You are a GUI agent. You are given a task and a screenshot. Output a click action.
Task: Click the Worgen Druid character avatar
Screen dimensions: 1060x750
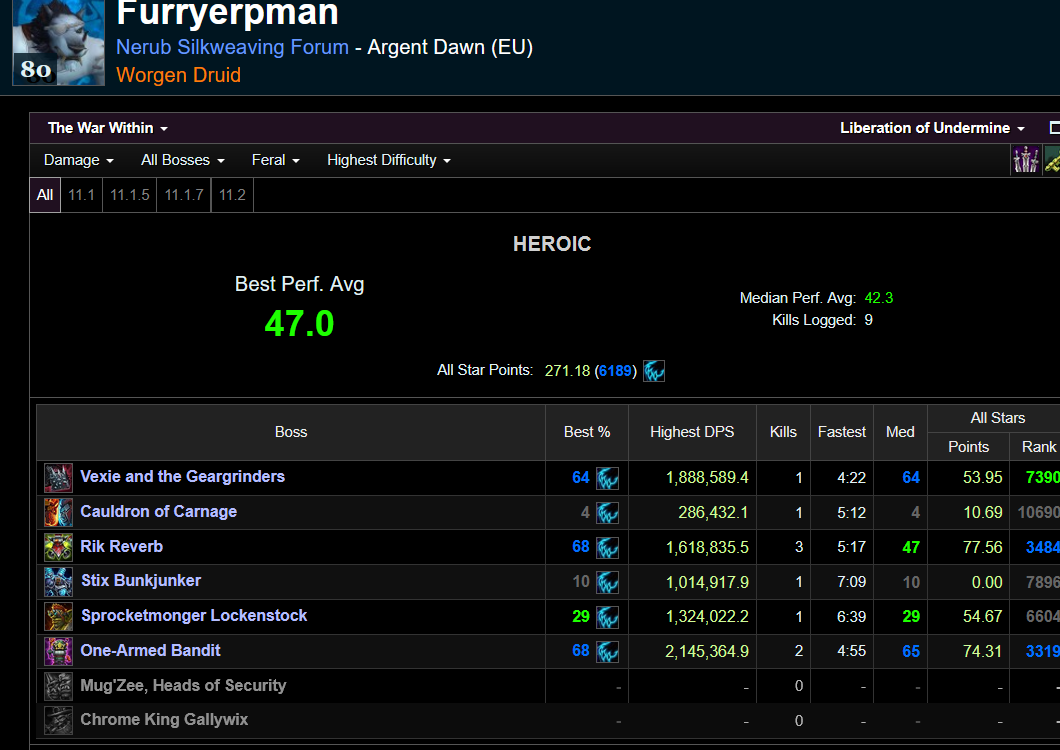click(x=59, y=42)
